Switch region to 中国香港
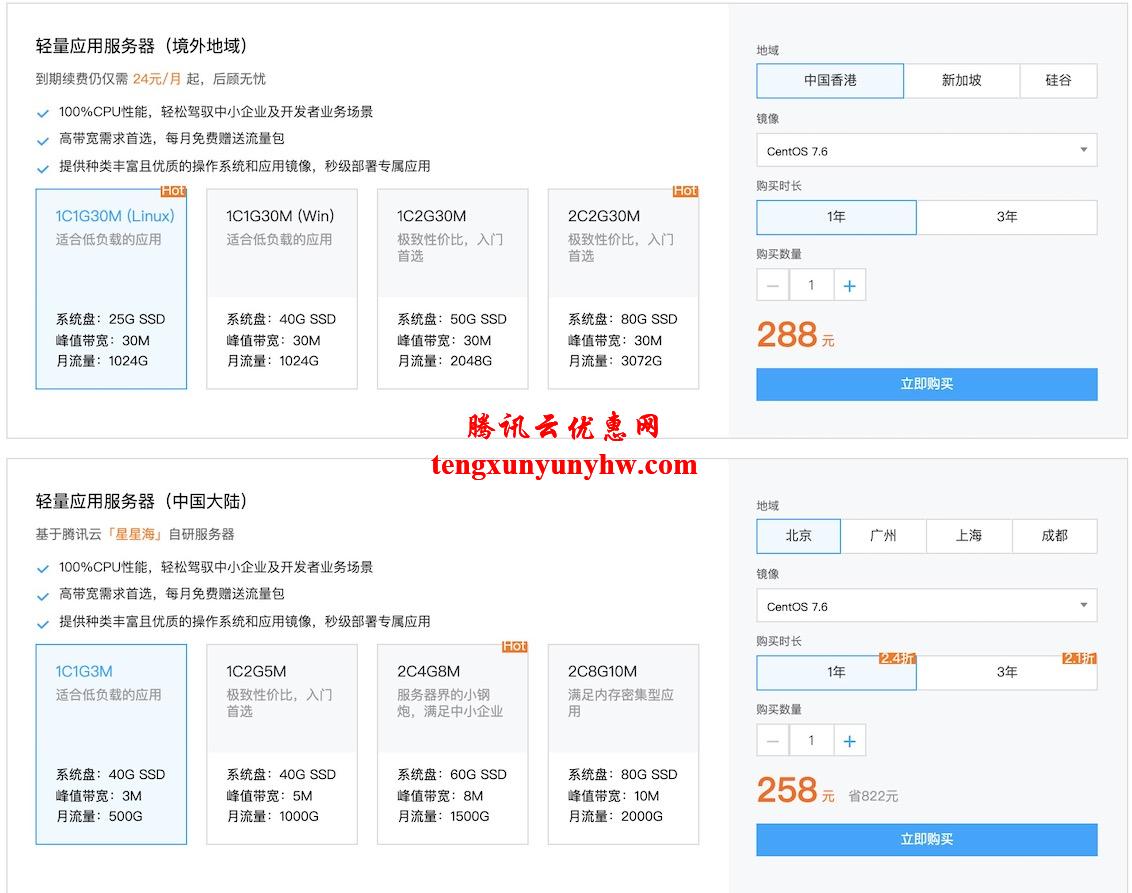The height and width of the screenshot is (893, 1132). pos(830,80)
